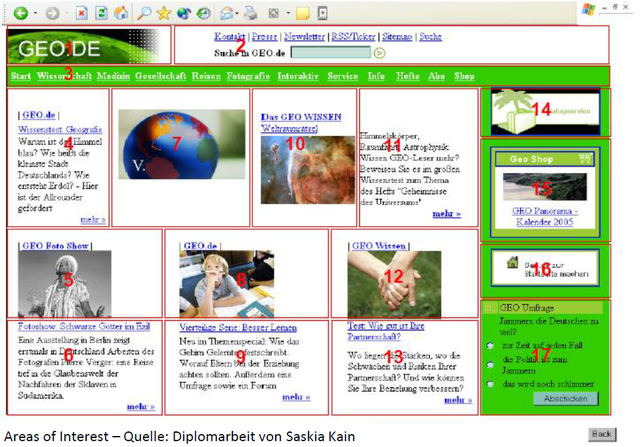Click 'mehr' link under Wissenstest Geografie text
The image size is (640, 447).
point(93,220)
